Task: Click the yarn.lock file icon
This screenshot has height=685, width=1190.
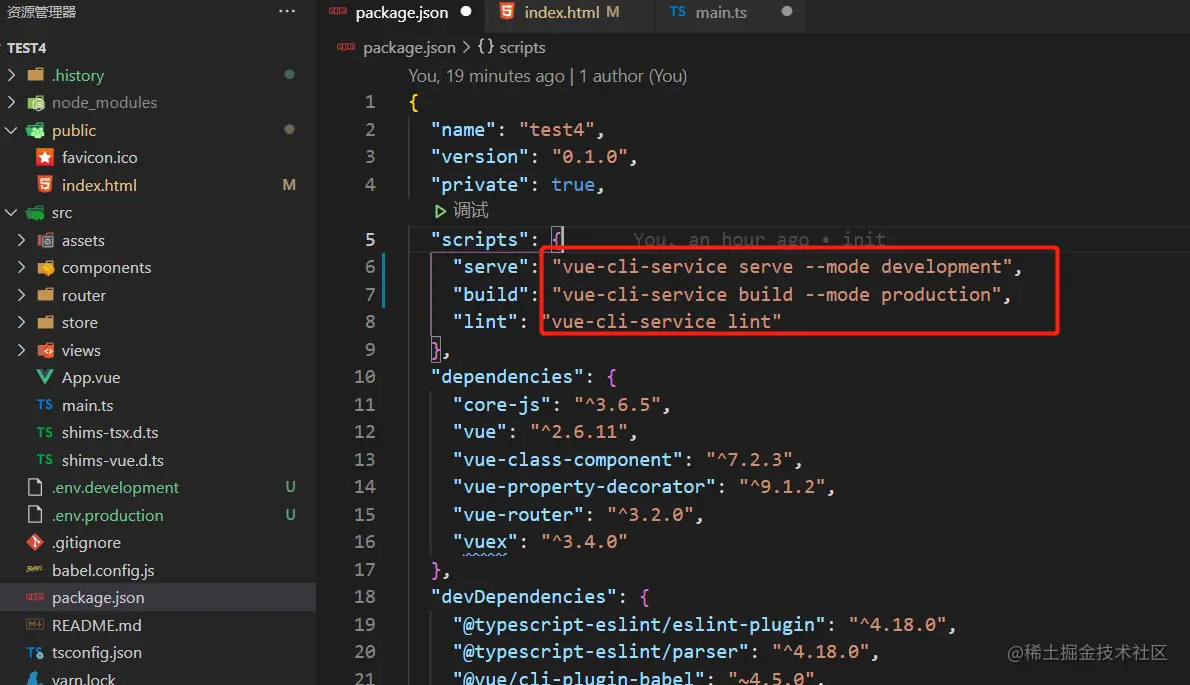Action: [x=35, y=678]
